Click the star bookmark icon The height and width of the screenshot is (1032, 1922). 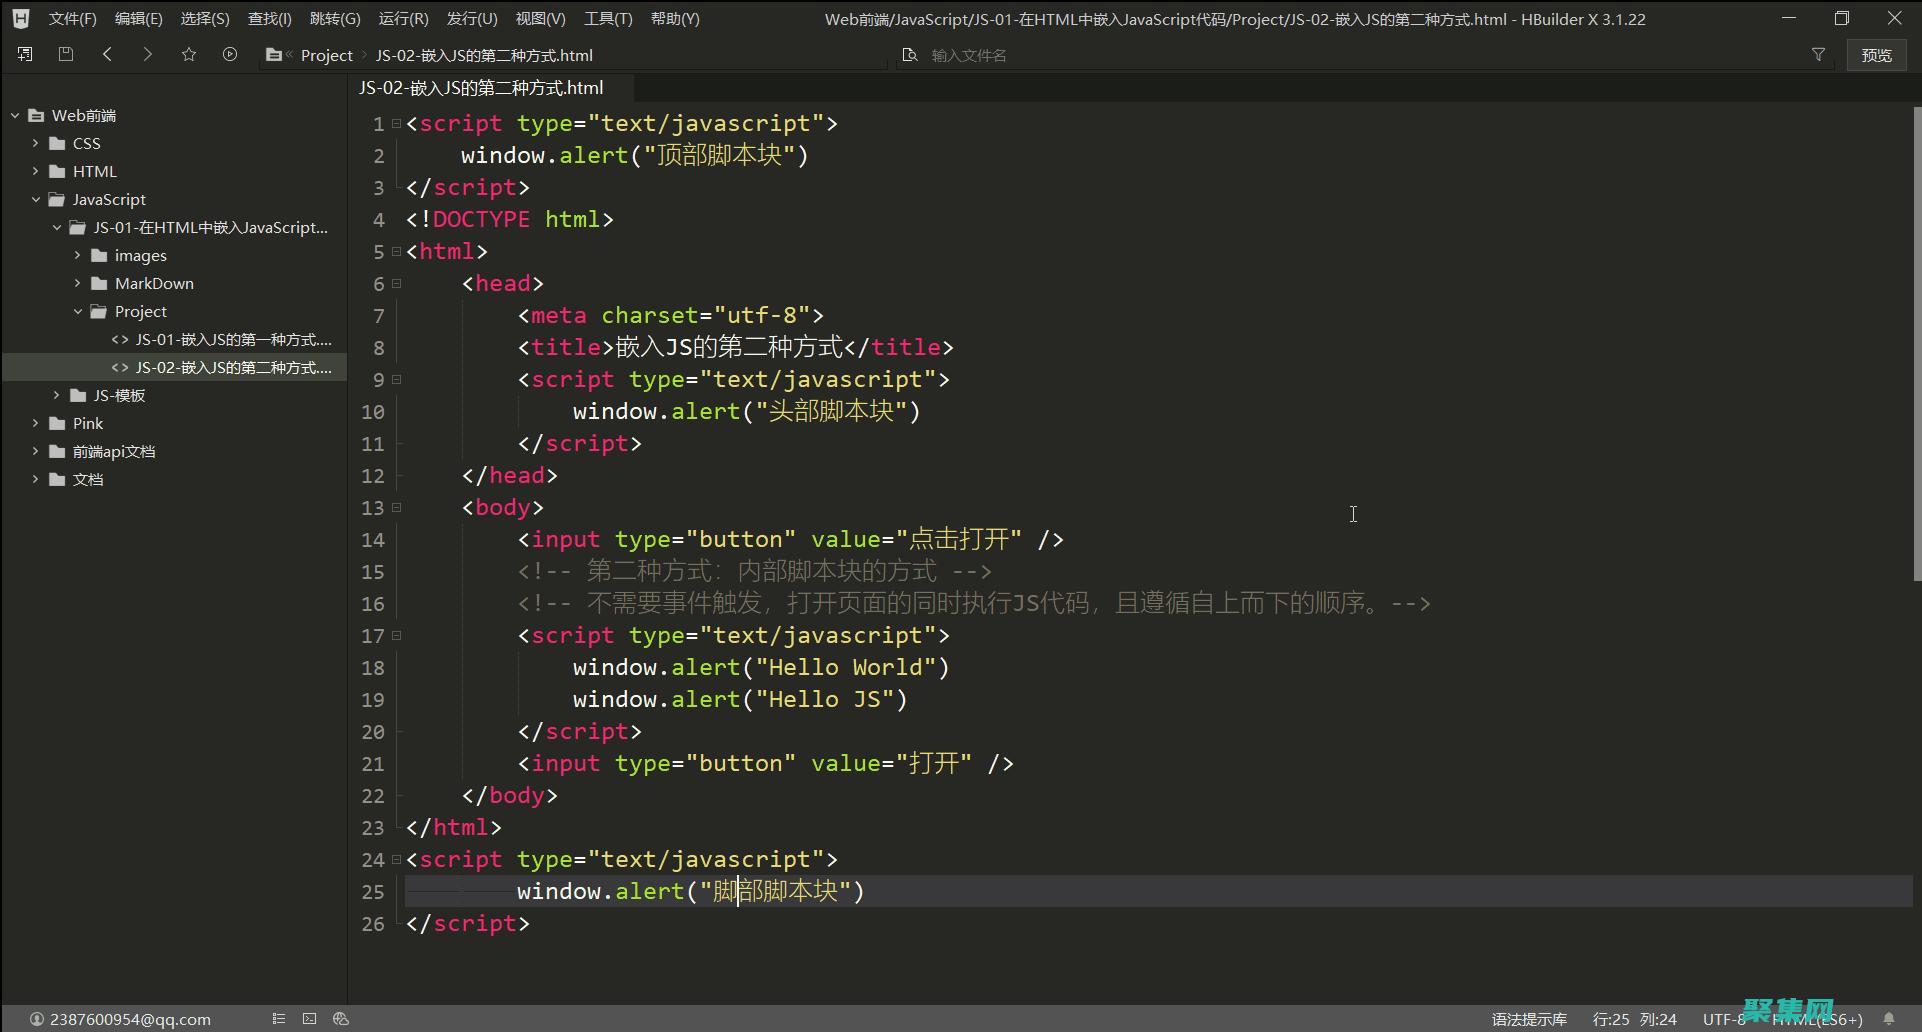click(x=189, y=55)
